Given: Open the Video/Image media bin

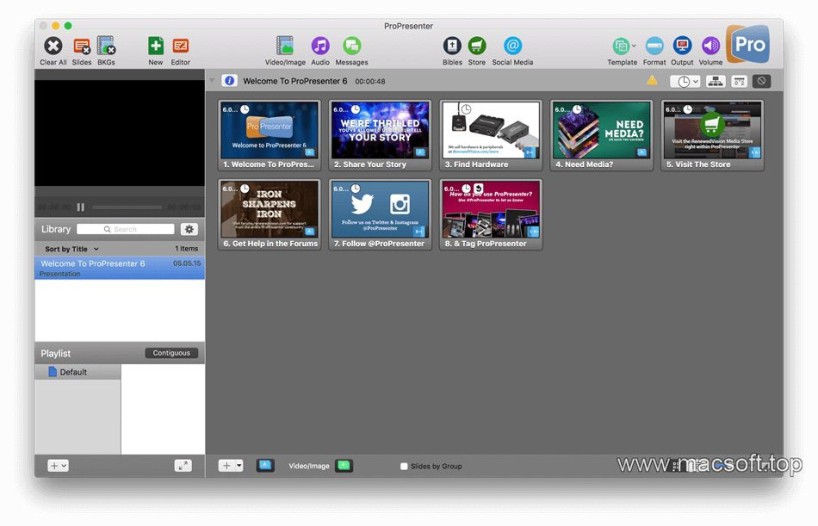Looking at the screenshot, I should [285, 46].
